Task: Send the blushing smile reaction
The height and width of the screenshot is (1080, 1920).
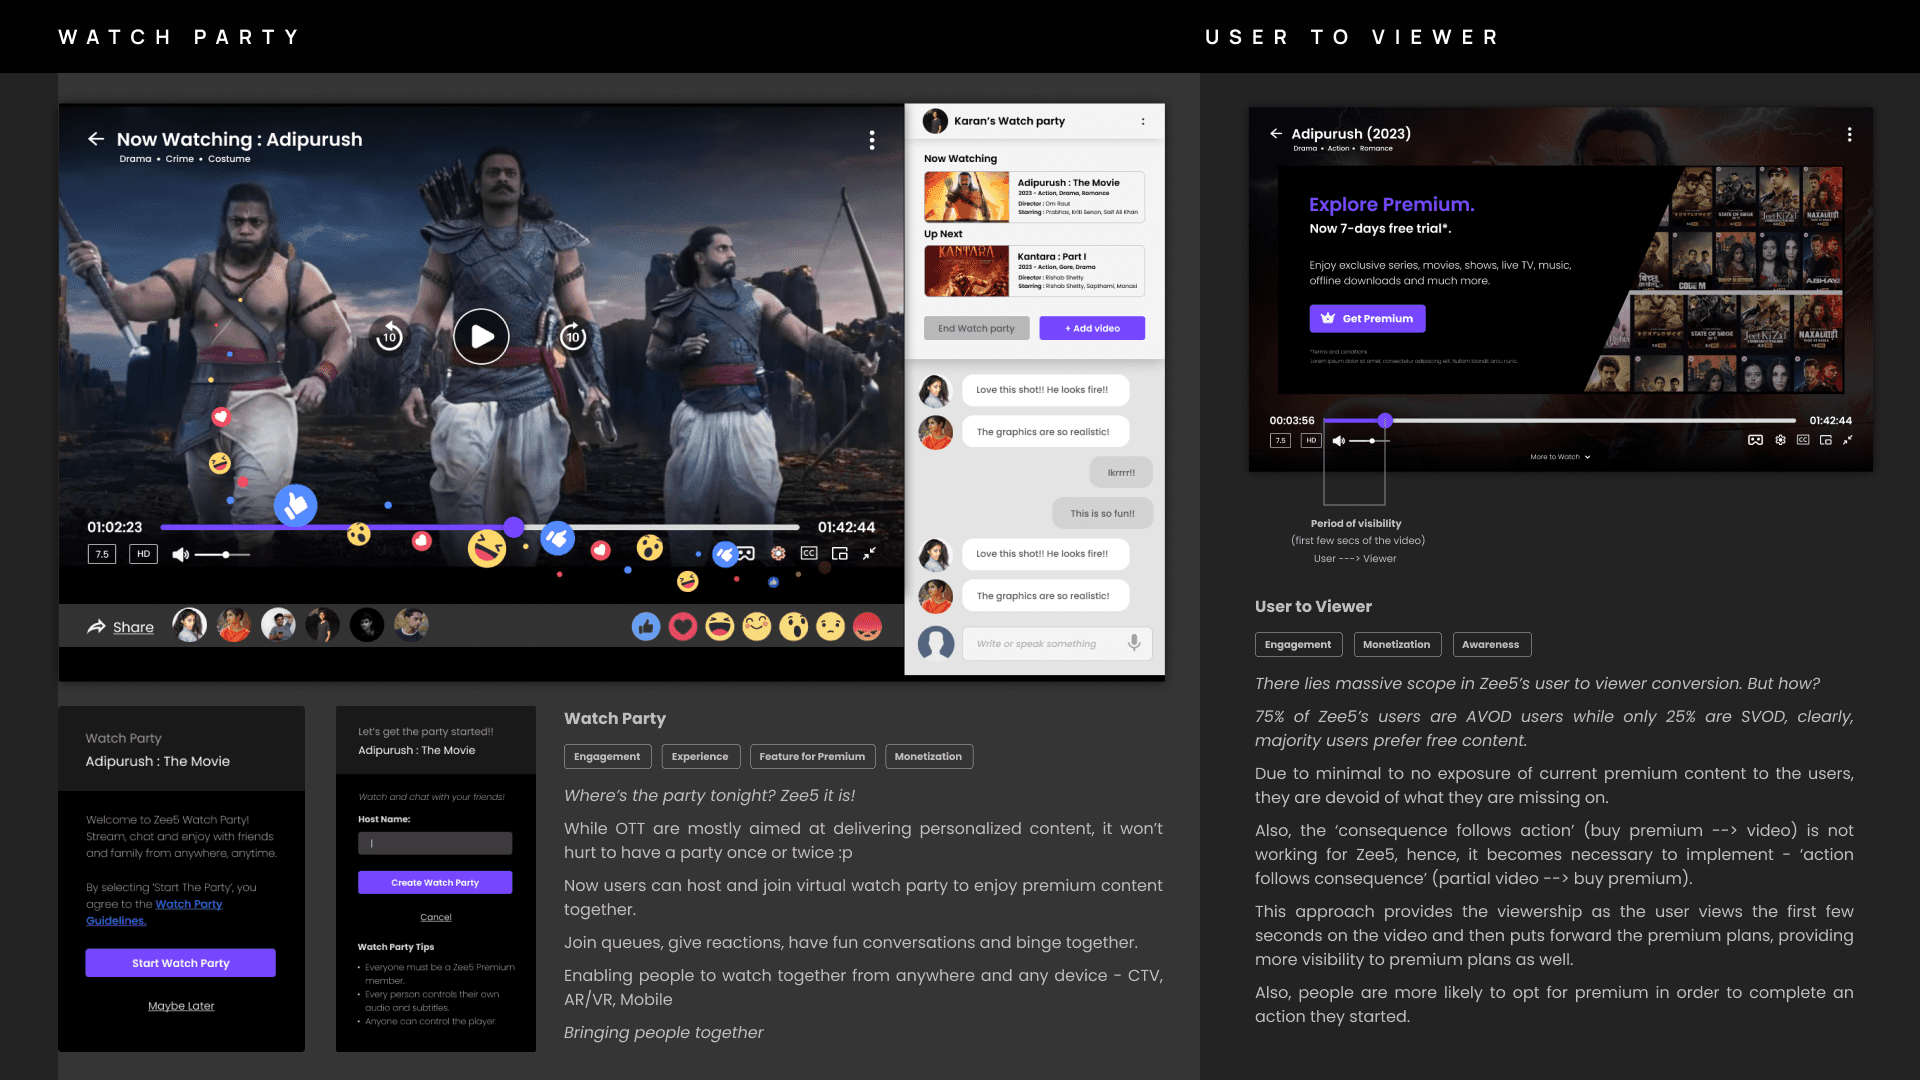Action: coord(757,627)
